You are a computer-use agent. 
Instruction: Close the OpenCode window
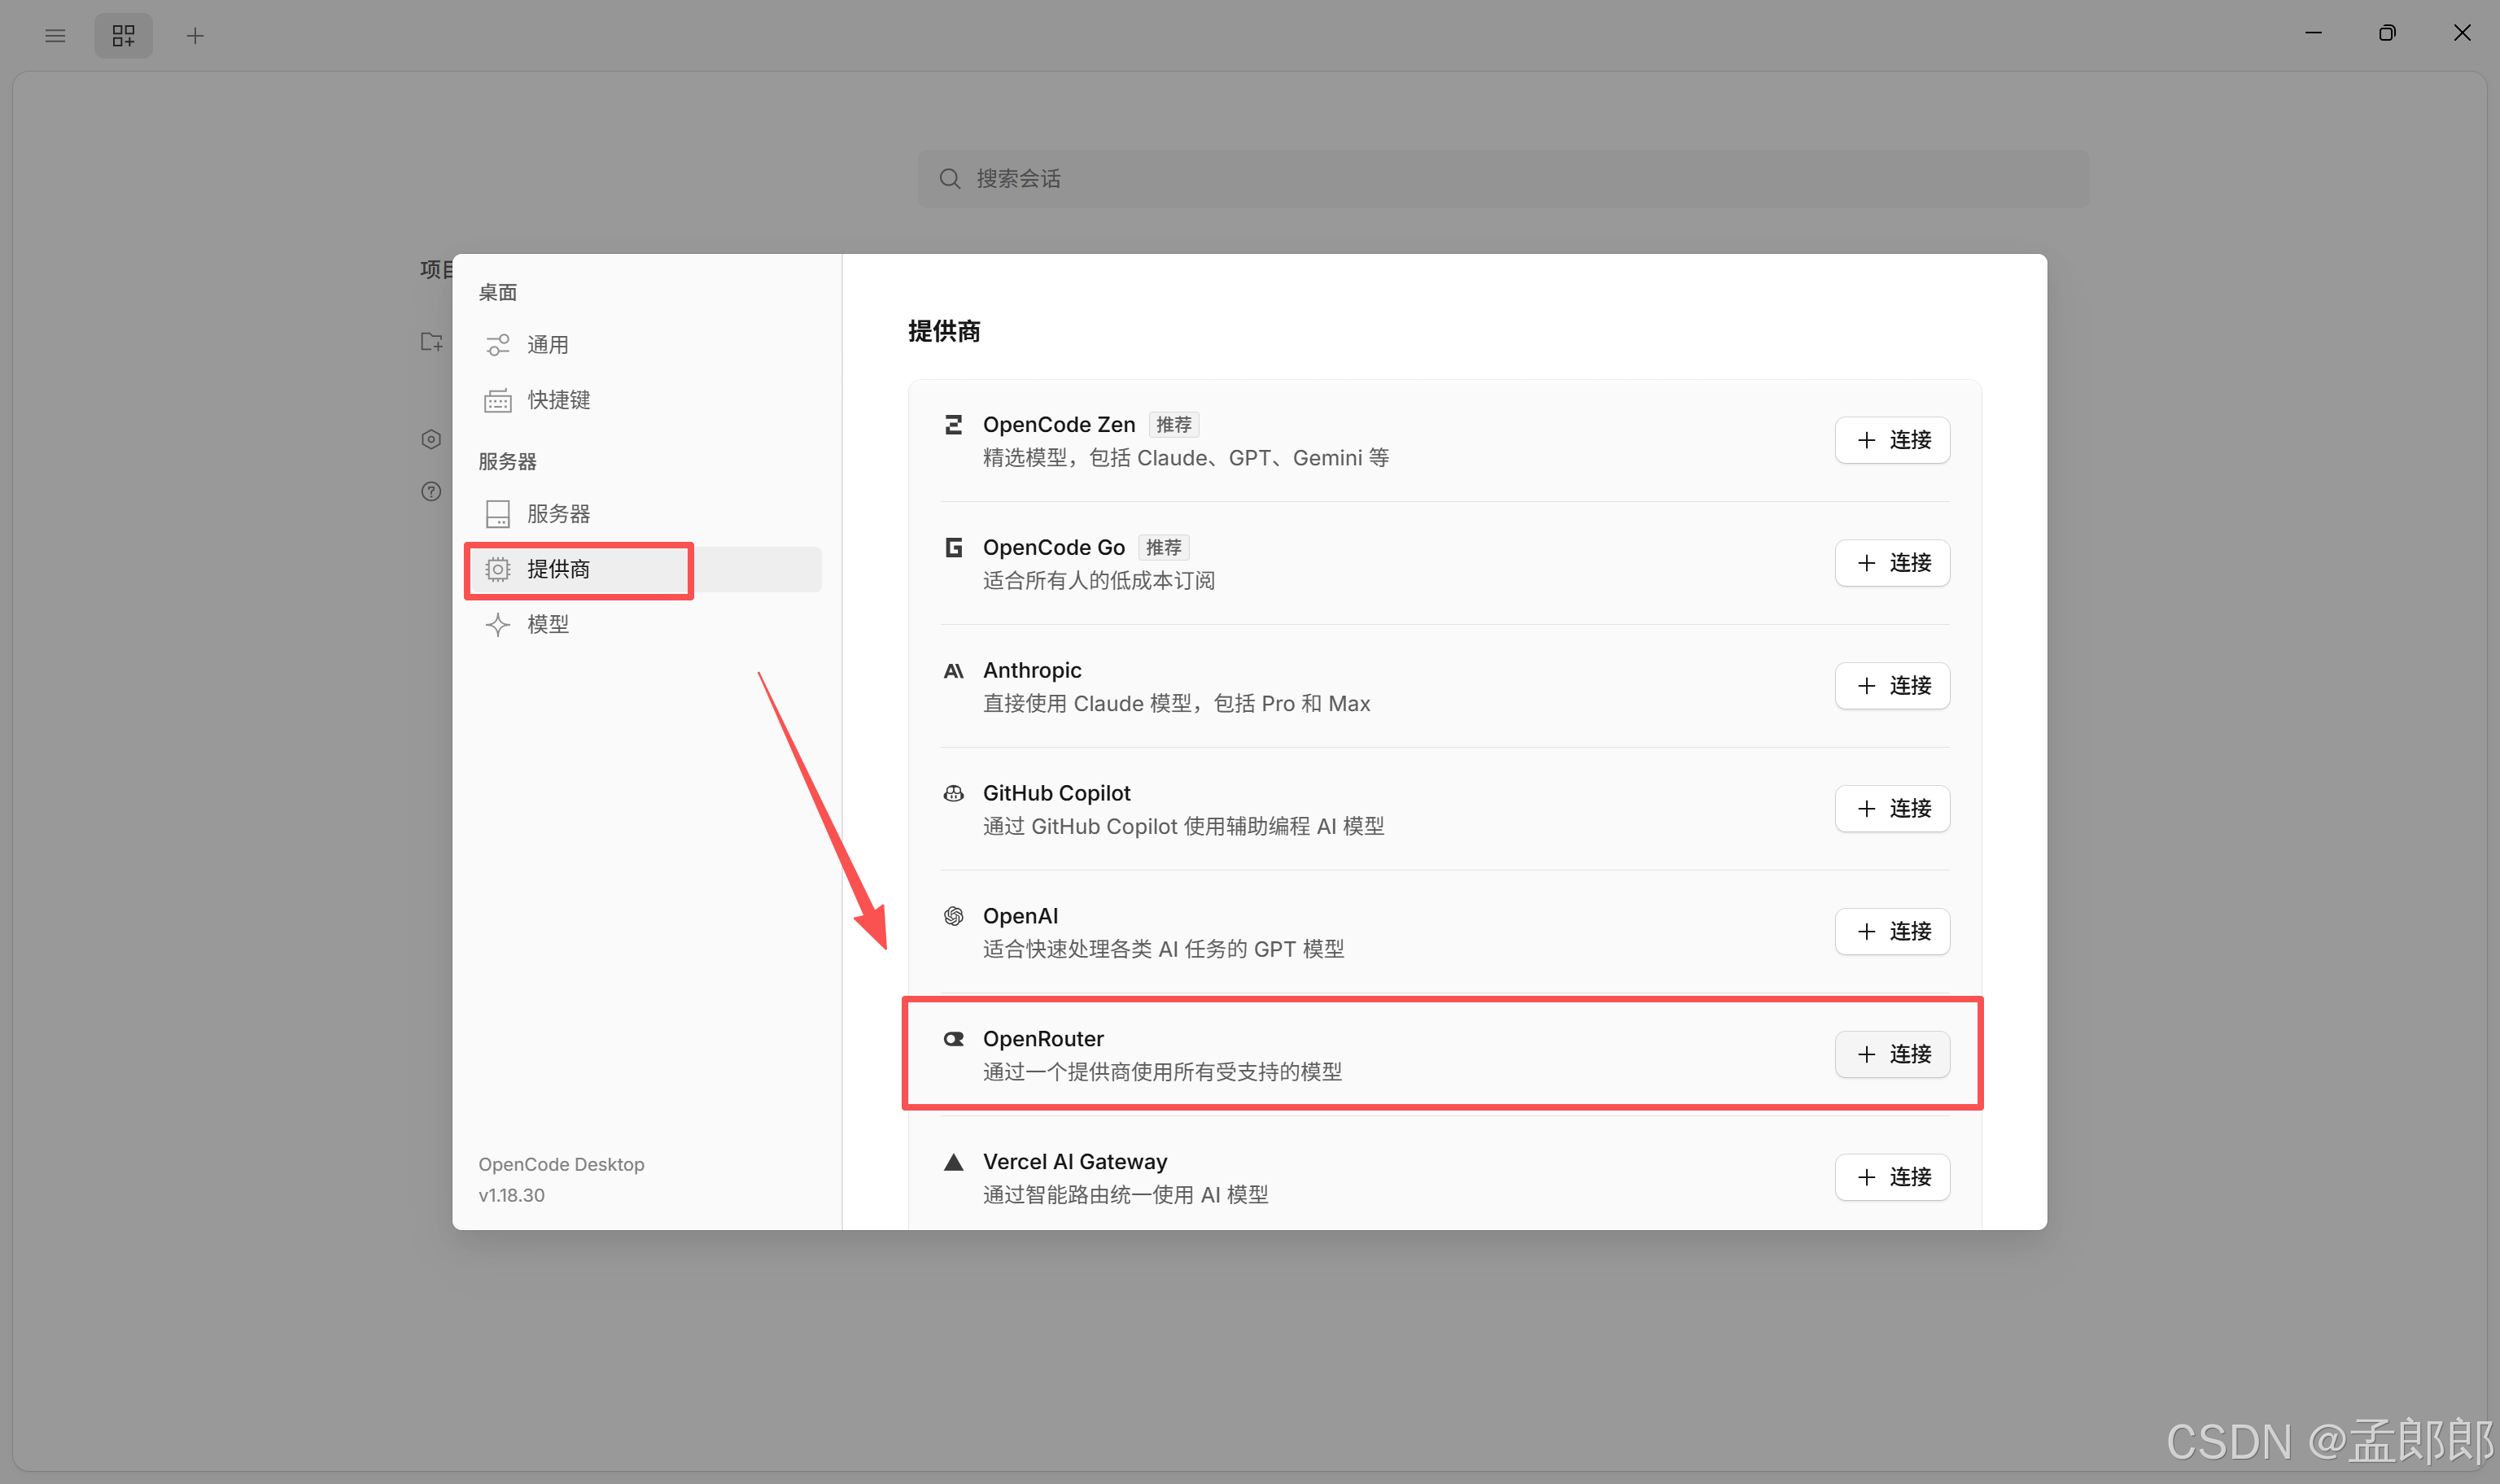click(x=2462, y=34)
